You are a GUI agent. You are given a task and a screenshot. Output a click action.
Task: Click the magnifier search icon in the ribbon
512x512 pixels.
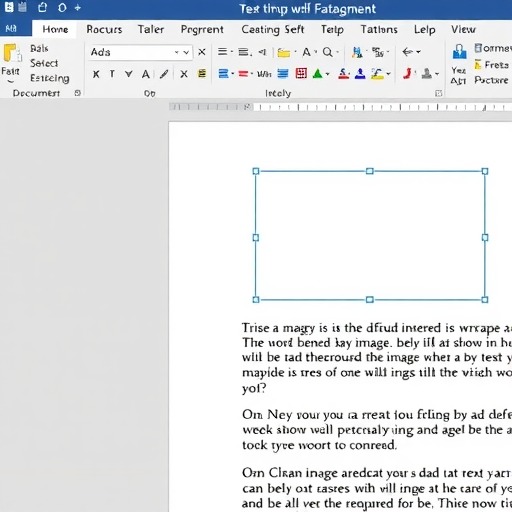point(328,52)
